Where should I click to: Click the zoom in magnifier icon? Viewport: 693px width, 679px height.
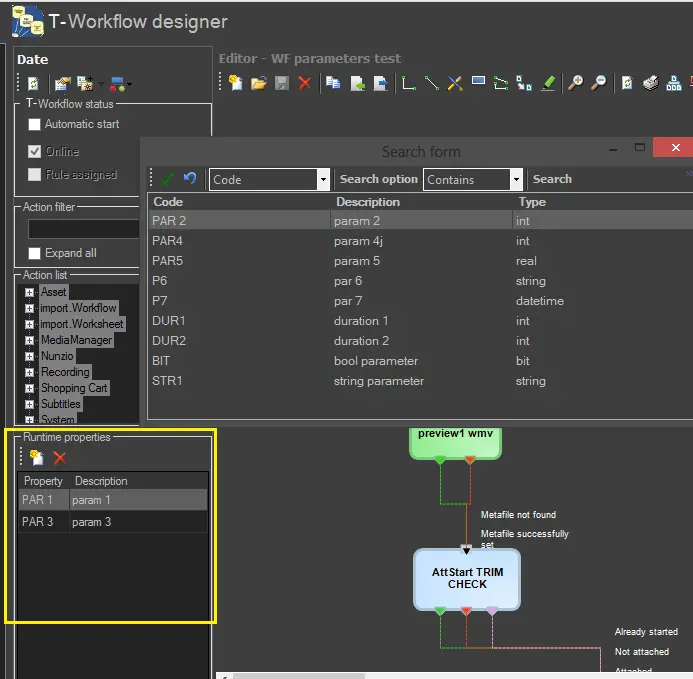tap(575, 84)
